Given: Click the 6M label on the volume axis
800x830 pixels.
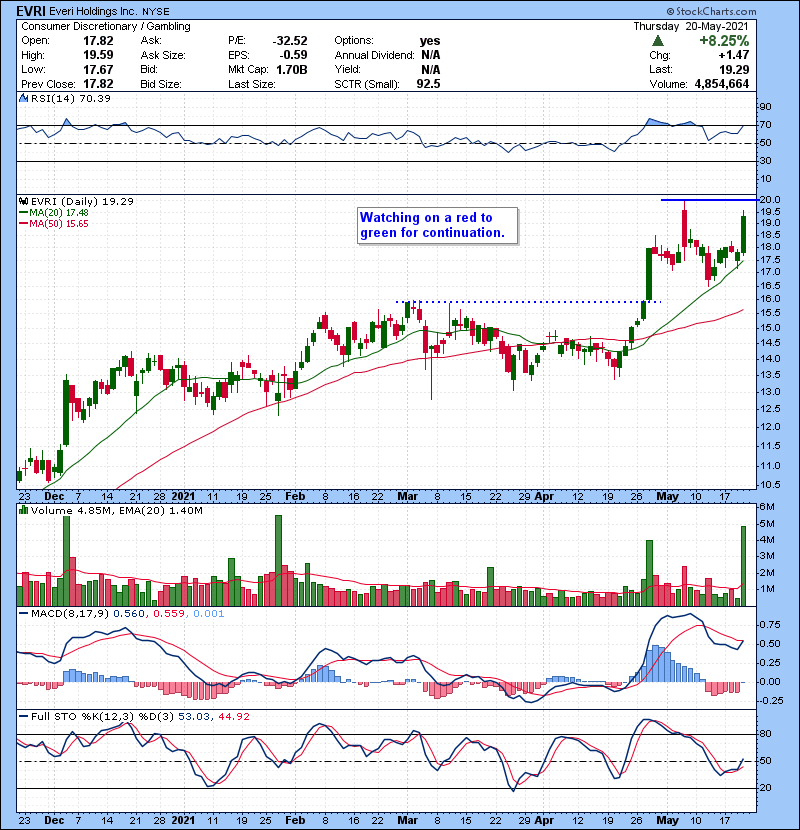Looking at the screenshot, I should [767, 507].
